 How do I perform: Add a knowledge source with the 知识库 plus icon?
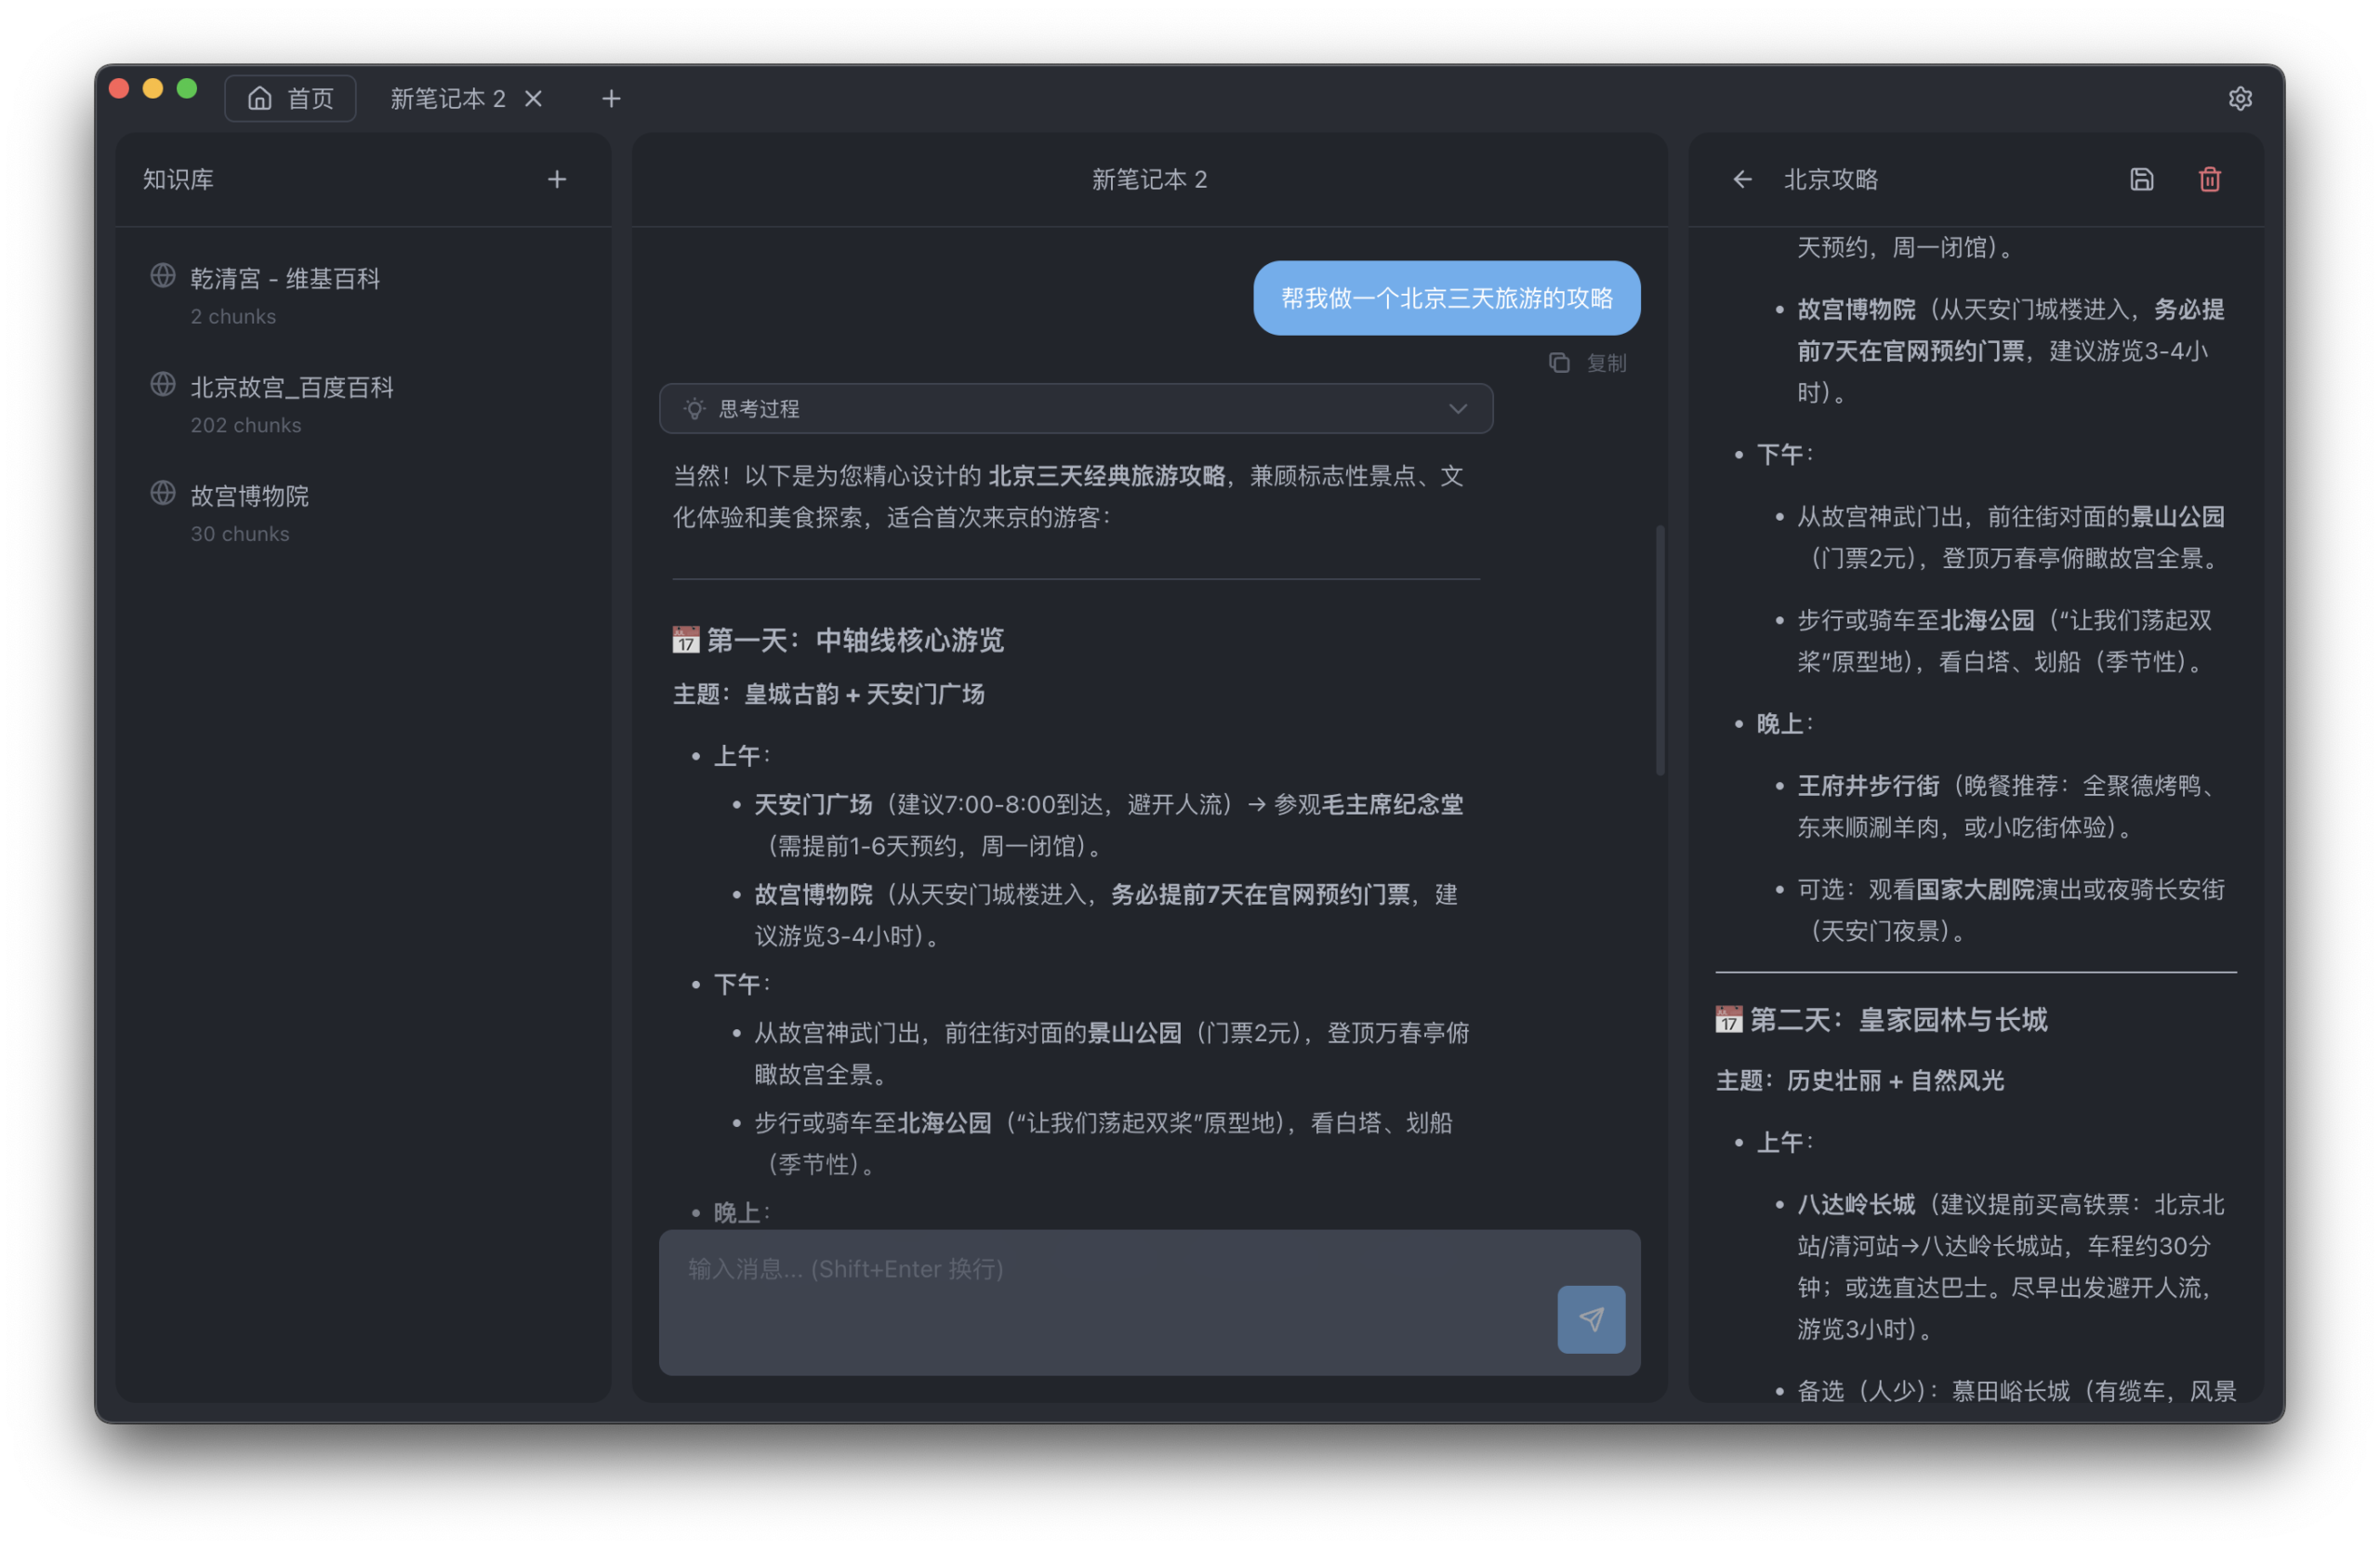tap(557, 179)
